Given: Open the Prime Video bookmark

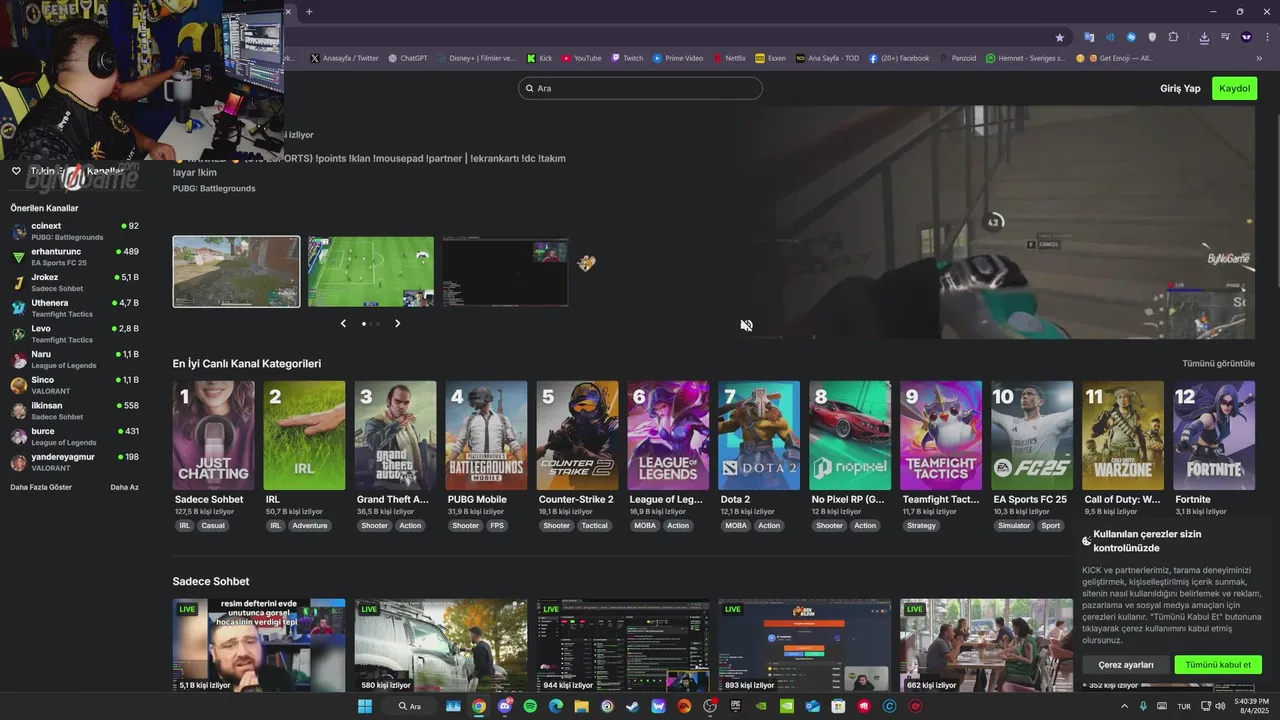Looking at the screenshot, I should 678,58.
